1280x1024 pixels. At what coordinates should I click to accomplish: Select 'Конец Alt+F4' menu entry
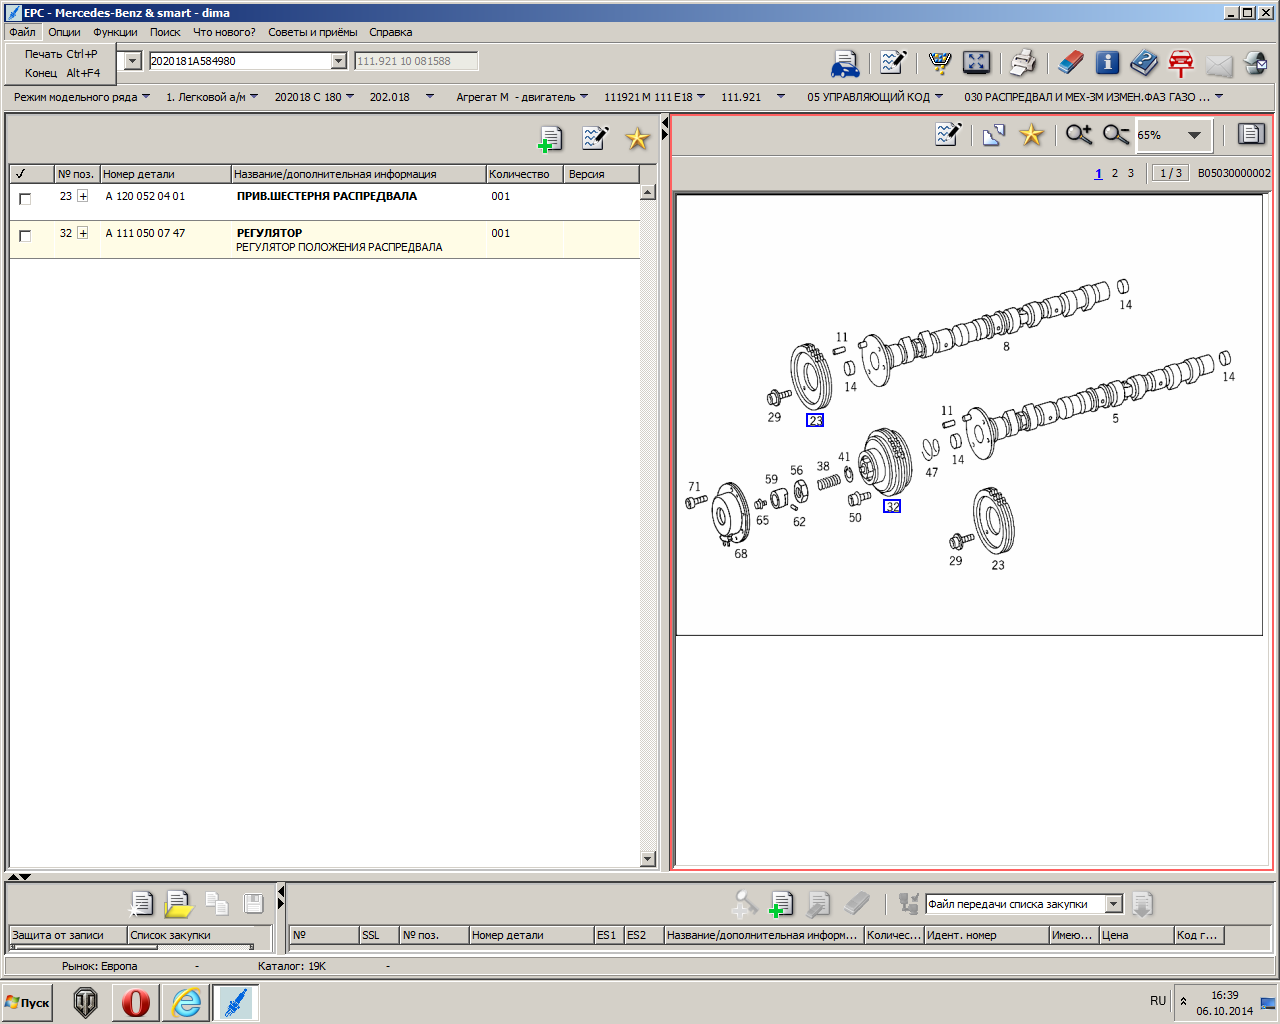62,73
